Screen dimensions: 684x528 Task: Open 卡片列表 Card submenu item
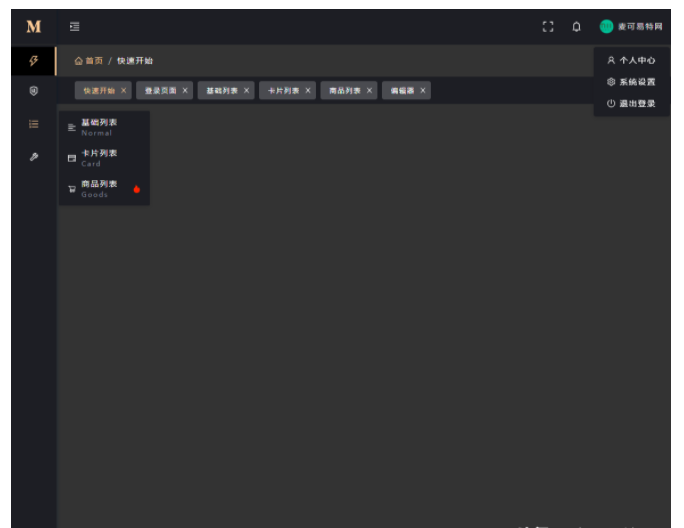(x=104, y=158)
